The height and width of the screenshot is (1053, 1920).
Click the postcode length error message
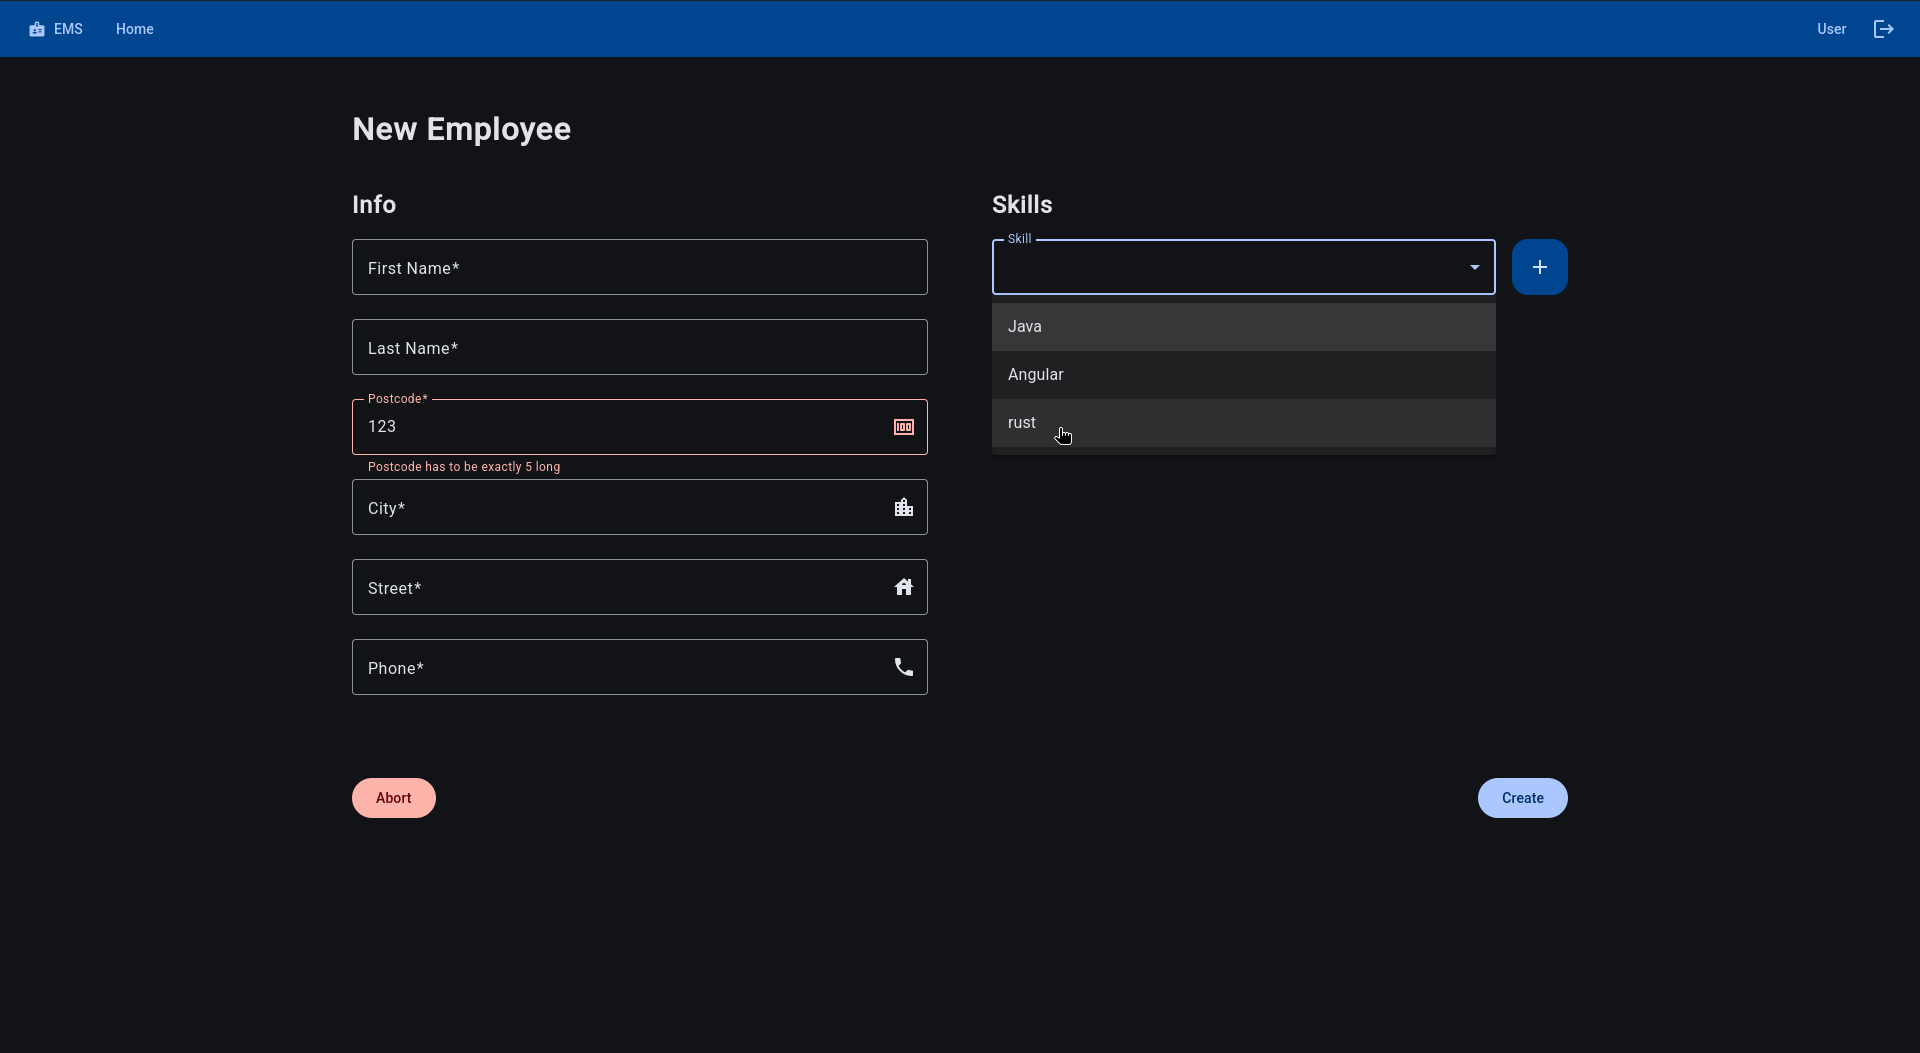[464, 467]
